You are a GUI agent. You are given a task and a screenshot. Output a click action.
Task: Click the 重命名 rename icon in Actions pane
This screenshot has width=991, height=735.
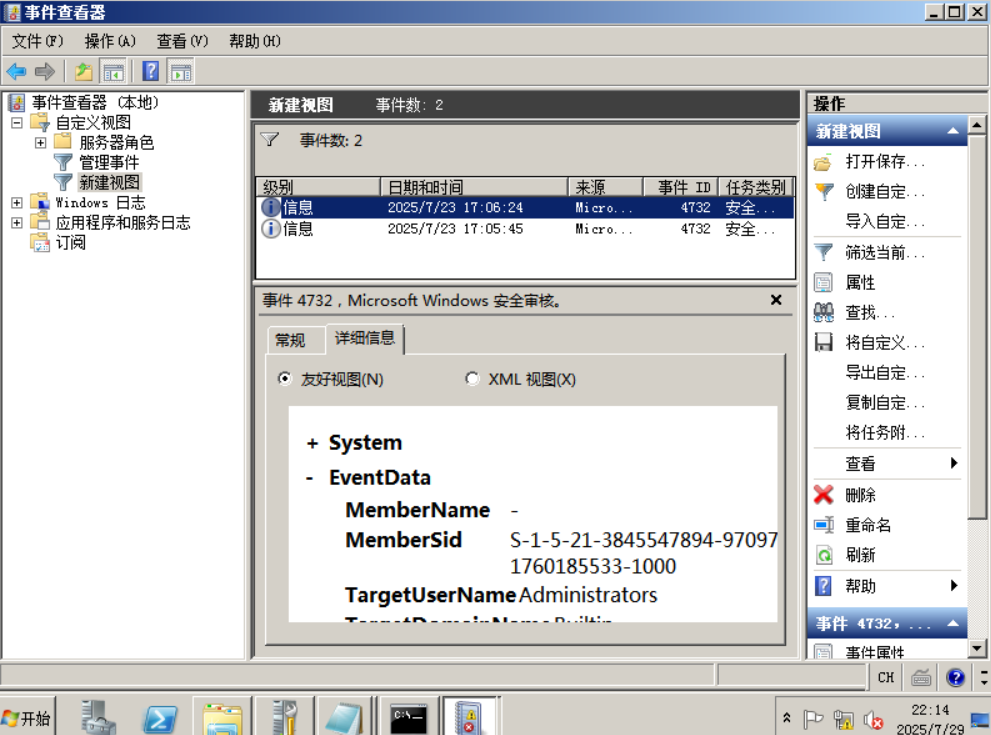click(x=822, y=524)
